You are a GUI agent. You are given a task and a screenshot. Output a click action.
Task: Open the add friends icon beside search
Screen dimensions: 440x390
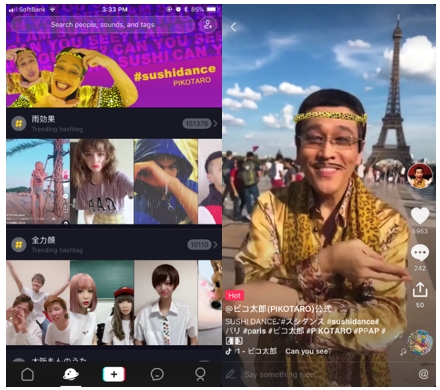tap(208, 25)
